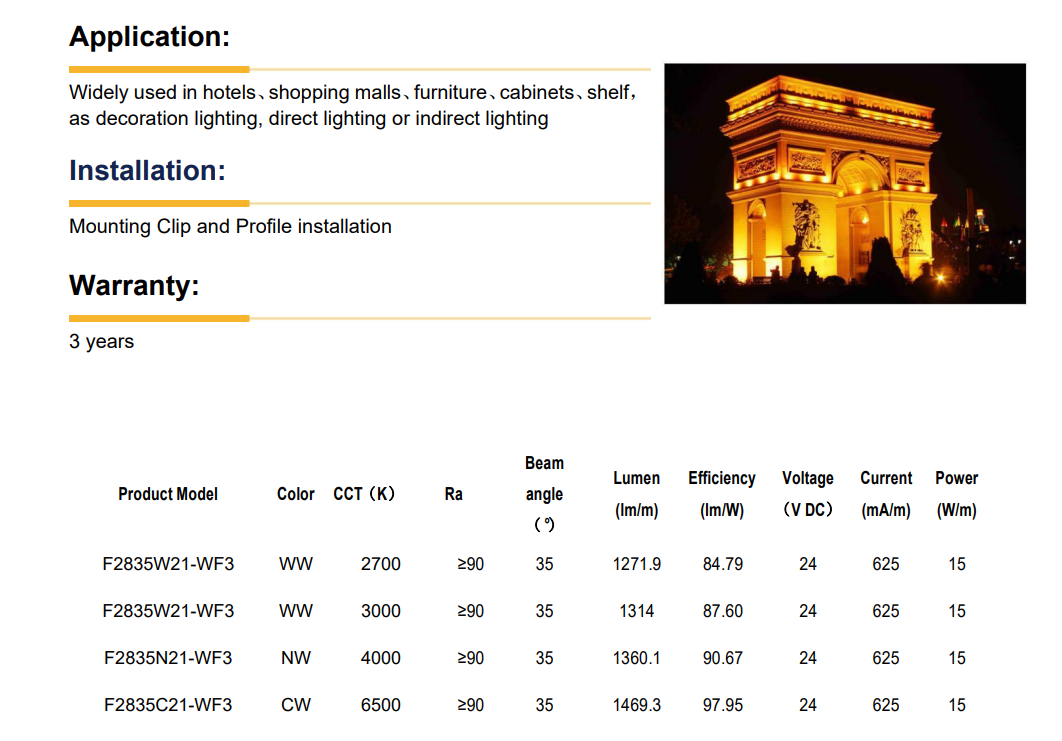1062x741 pixels.
Task: Click the illuminated Arc de Triomphe photo
Action: tap(844, 184)
